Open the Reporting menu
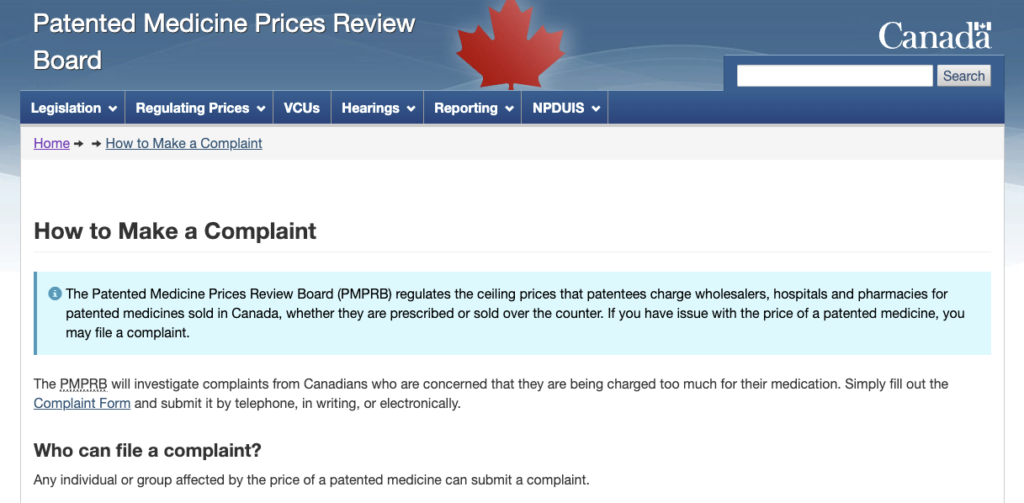 473,108
